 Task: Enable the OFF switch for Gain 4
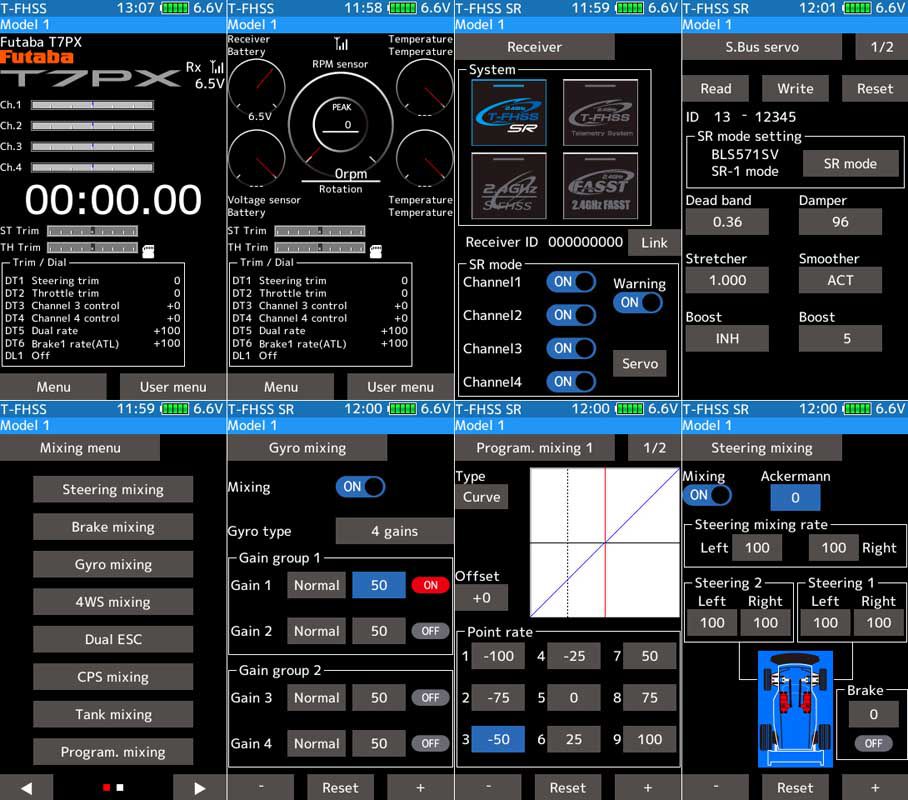pyautogui.click(x=430, y=743)
